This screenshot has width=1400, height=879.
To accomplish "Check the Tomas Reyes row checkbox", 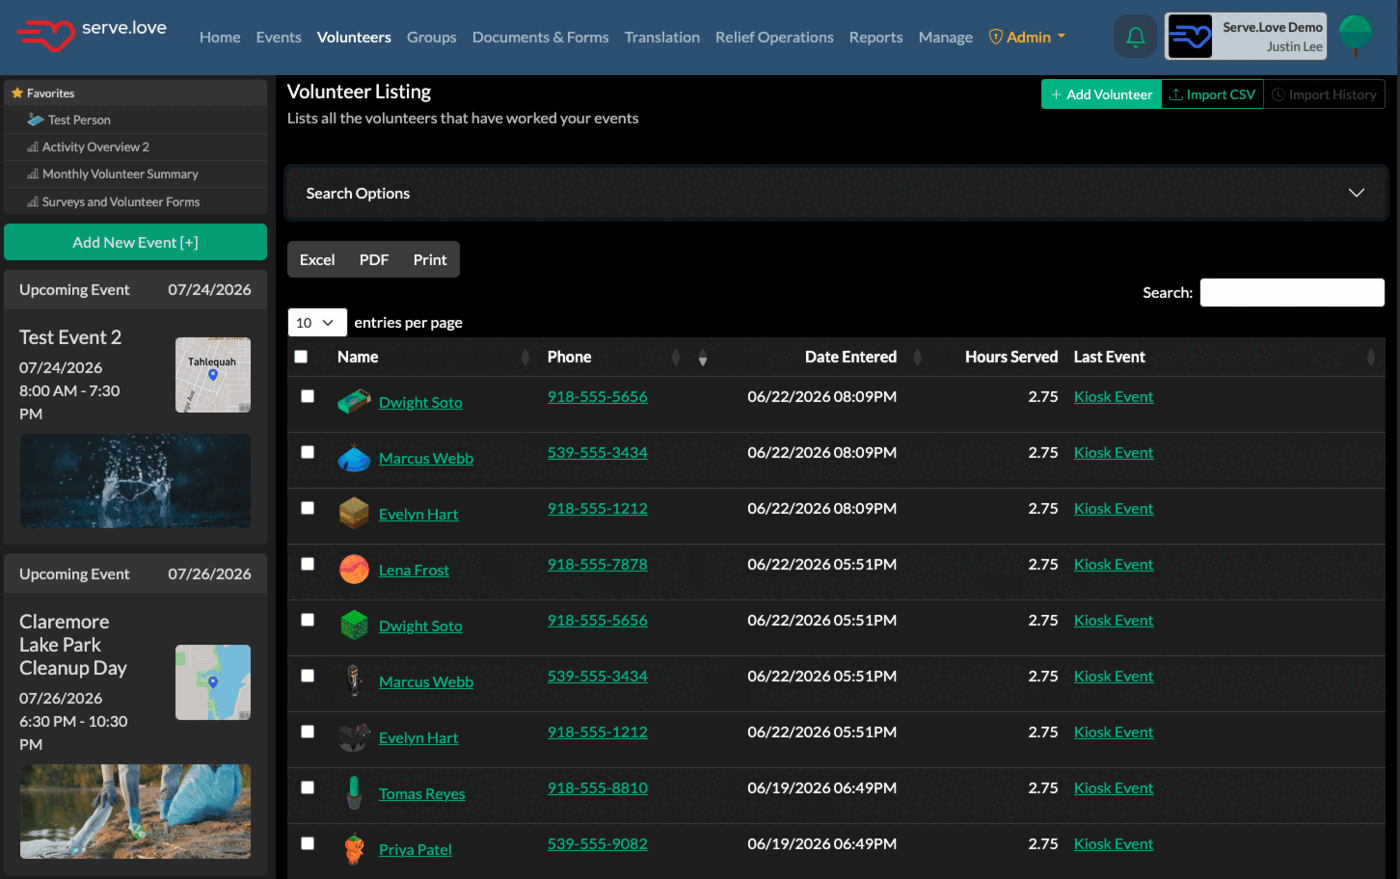I will click(308, 789).
